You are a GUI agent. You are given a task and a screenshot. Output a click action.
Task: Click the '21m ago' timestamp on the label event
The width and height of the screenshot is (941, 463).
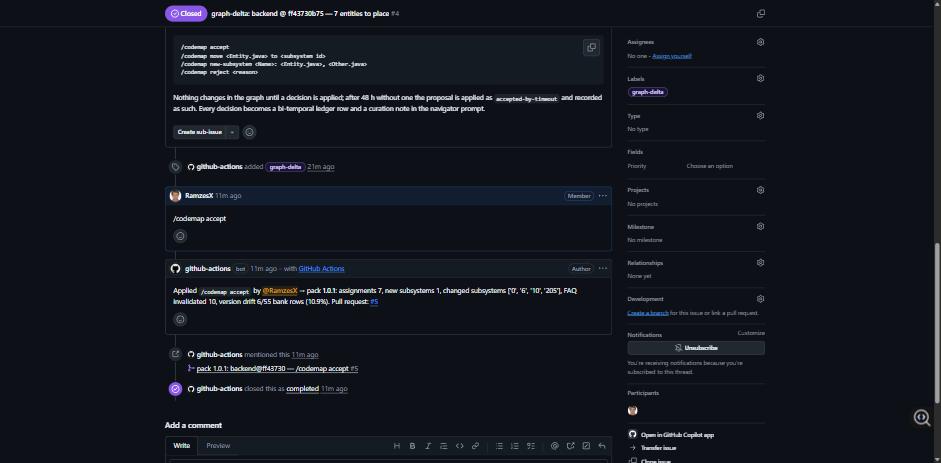321,167
